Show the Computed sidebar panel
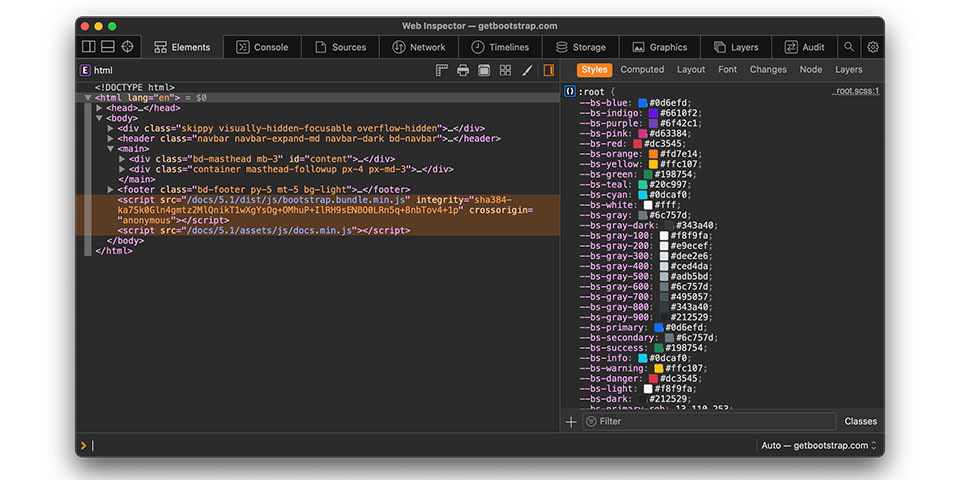This screenshot has height=480, width=960. point(642,70)
